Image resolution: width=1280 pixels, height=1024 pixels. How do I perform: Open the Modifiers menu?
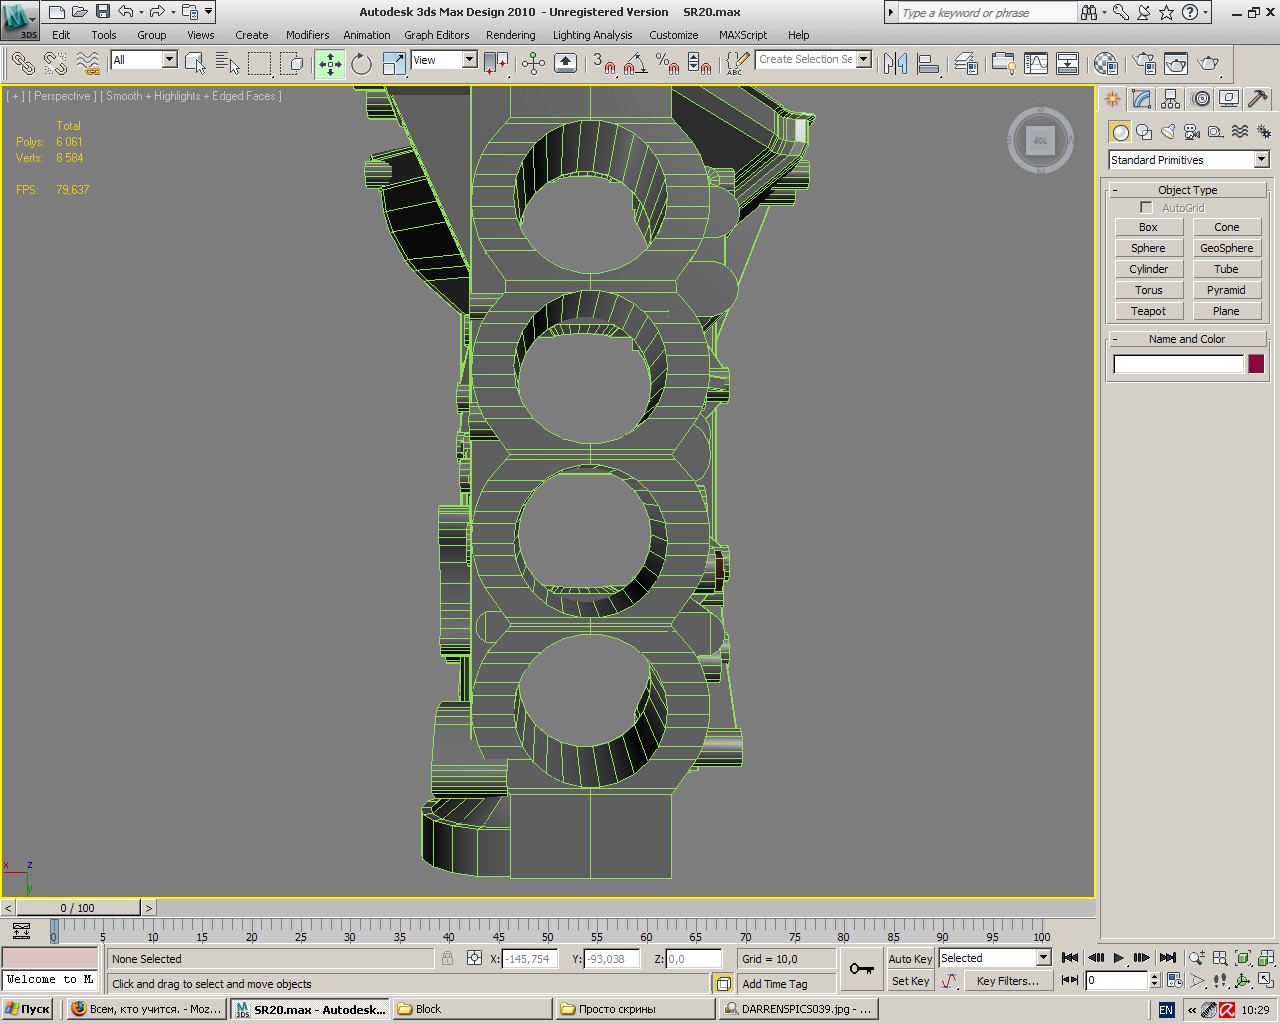307,35
